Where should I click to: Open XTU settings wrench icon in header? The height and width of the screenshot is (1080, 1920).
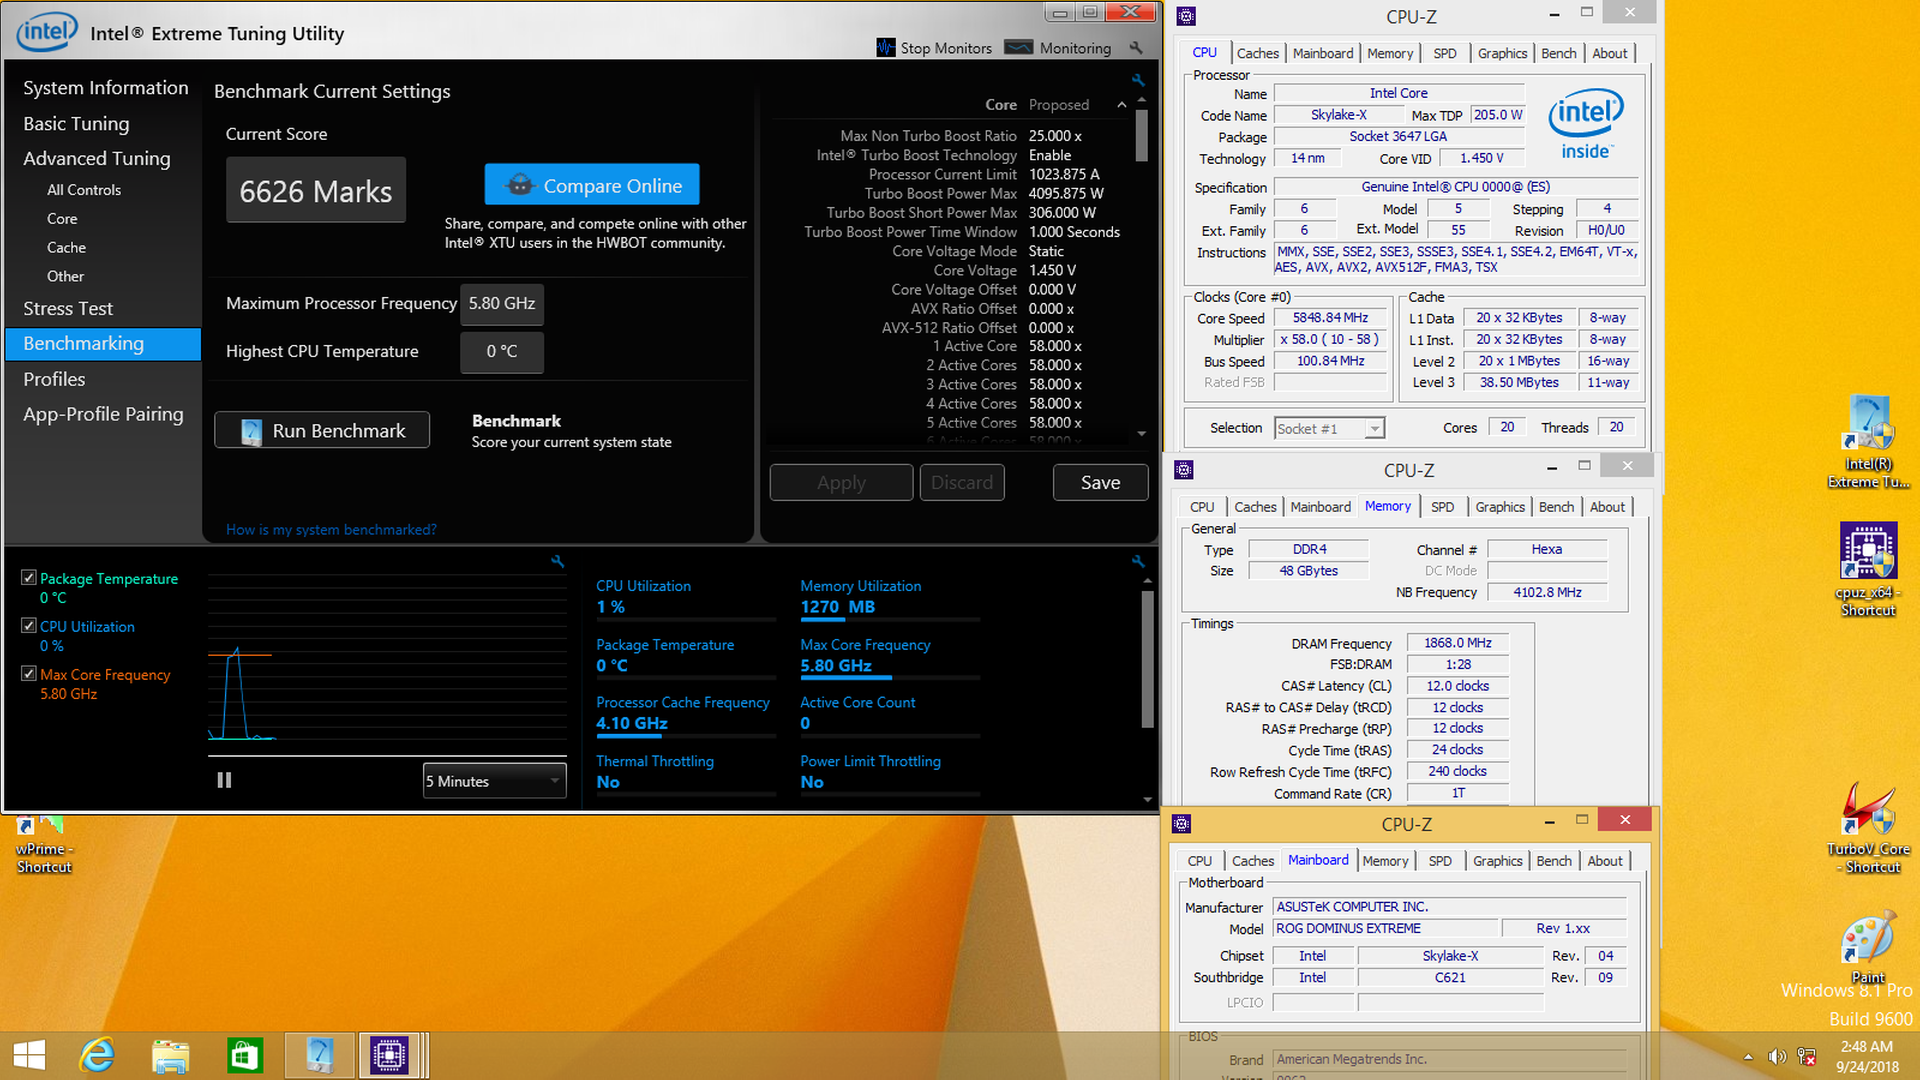coord(1136,47)
